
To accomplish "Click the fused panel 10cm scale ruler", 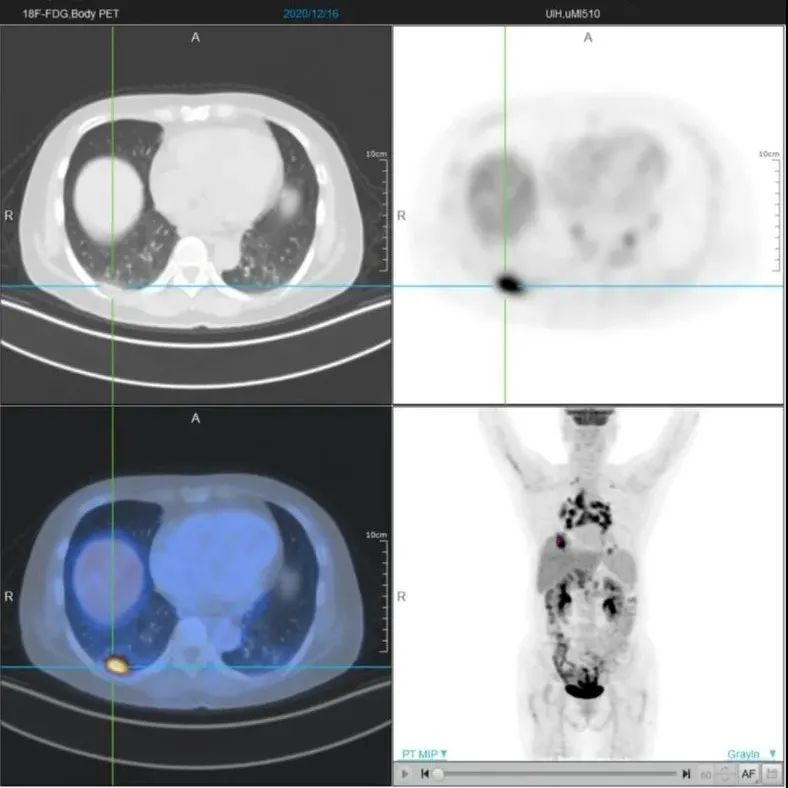I will coord(381,592).
